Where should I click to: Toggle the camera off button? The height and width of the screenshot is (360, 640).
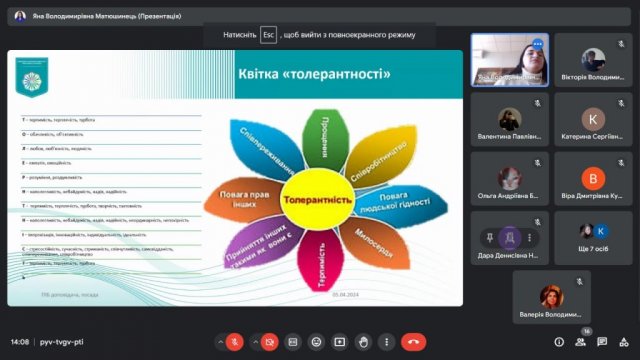coord(270,342)
